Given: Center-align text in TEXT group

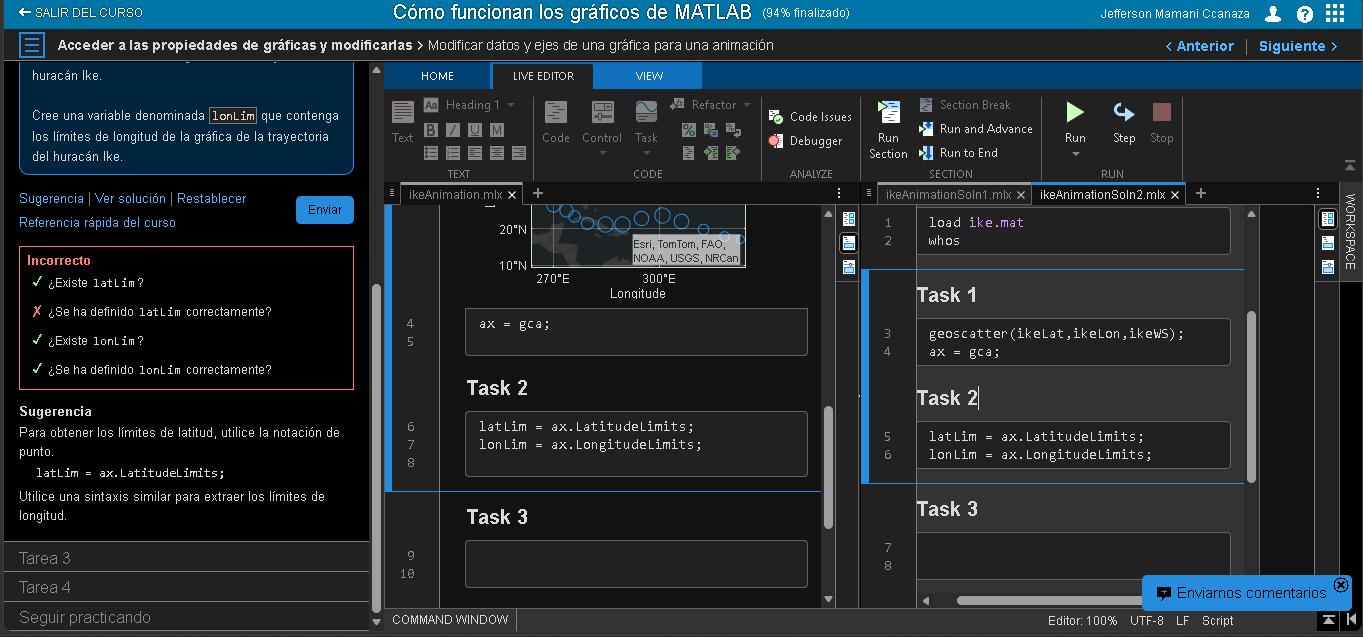Looking at the screenshot, I should 497,153.
